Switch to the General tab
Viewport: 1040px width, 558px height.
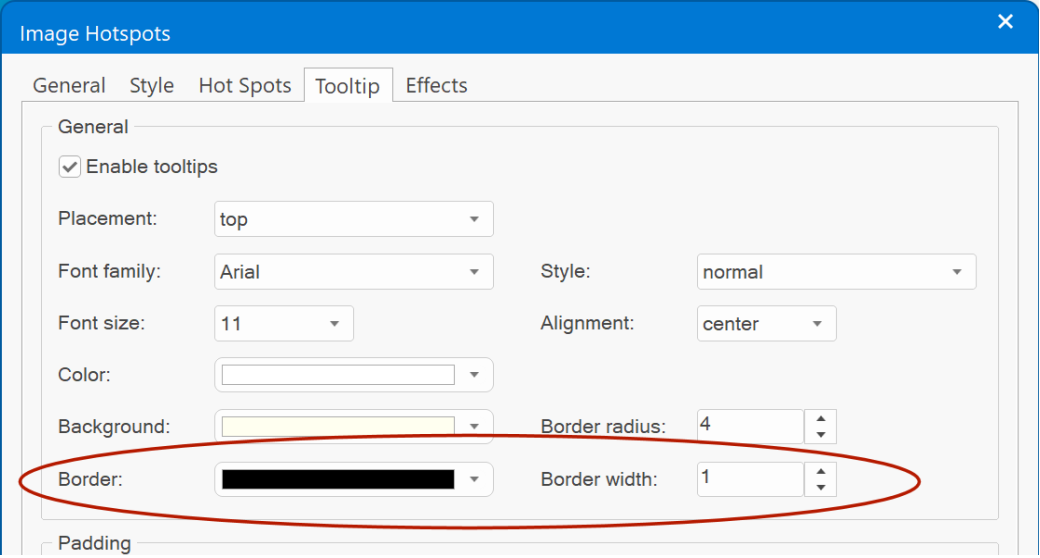coord(69,86)
